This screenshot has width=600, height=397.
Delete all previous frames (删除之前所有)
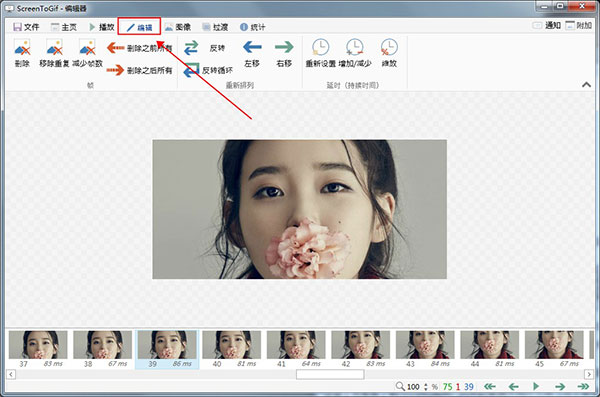139,48
